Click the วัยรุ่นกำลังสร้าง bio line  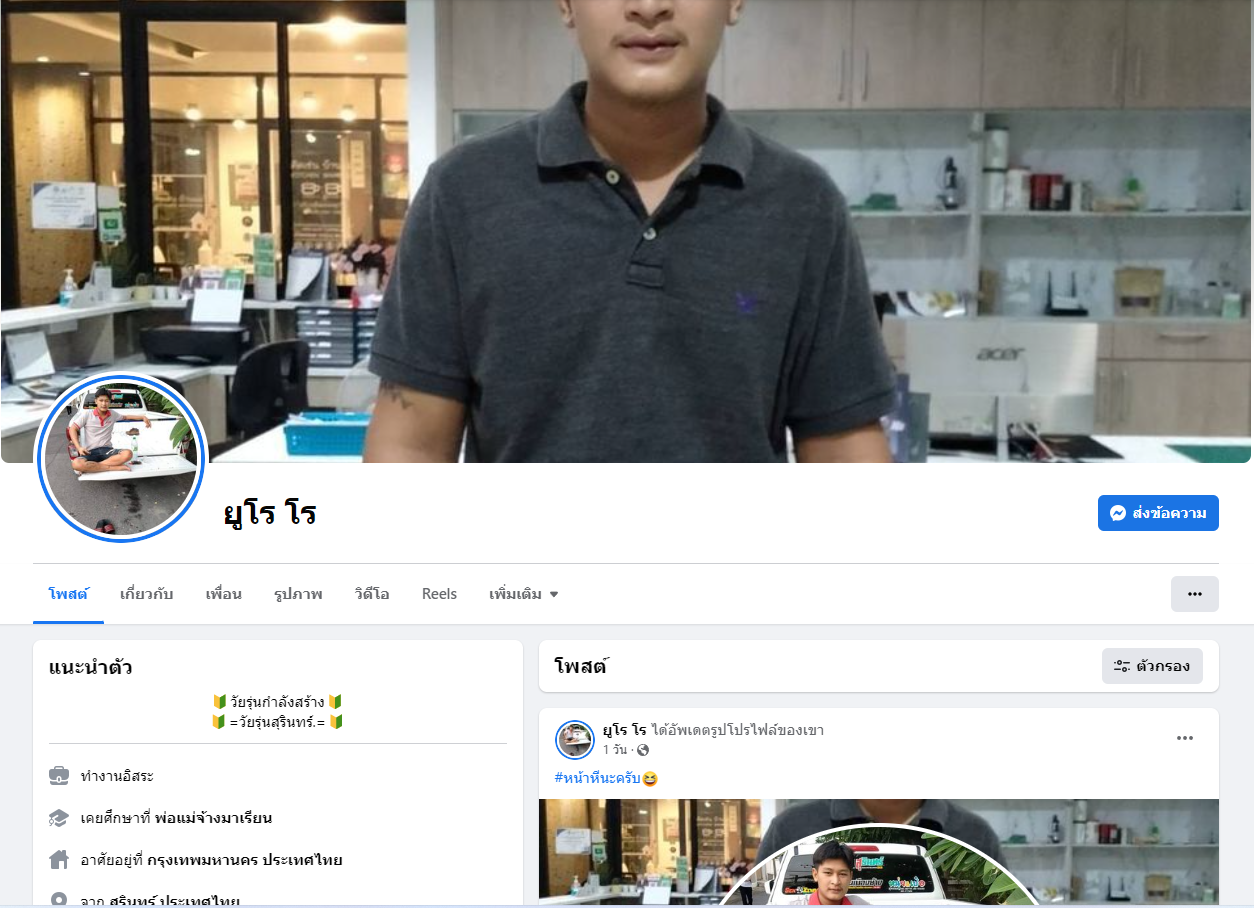[x=278, y=702]
